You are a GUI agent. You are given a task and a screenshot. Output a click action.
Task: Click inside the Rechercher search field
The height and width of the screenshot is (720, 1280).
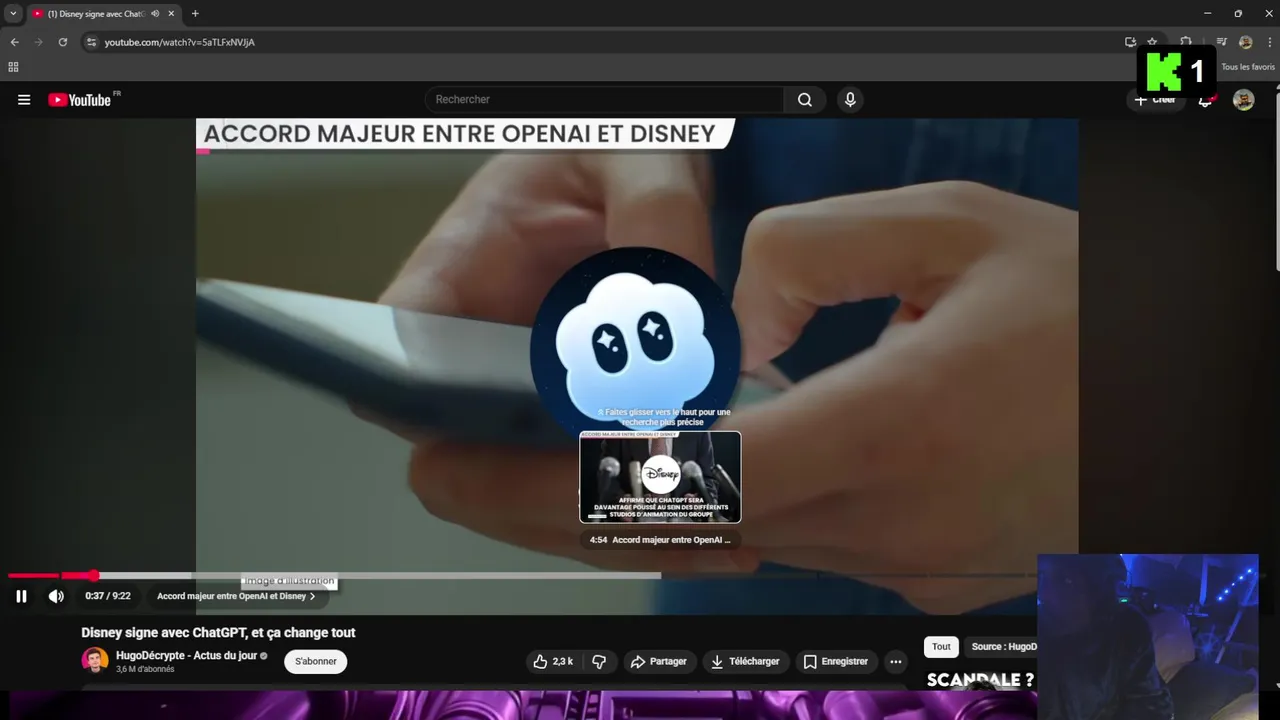coord(605,99)
